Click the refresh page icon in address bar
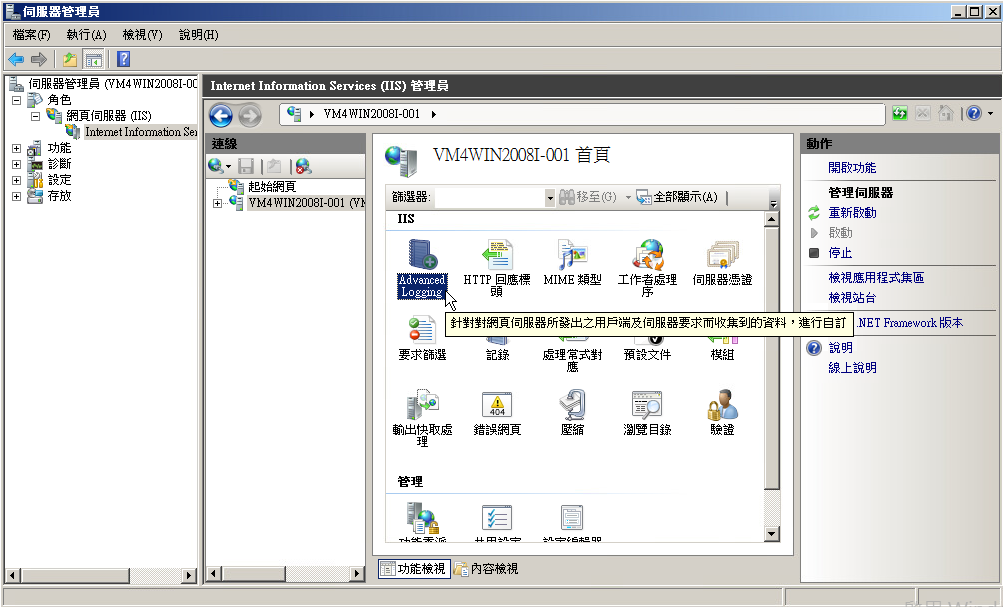The width and height of the screenshot is (1003, 607). pyautogui.click(x=900, y=114)
